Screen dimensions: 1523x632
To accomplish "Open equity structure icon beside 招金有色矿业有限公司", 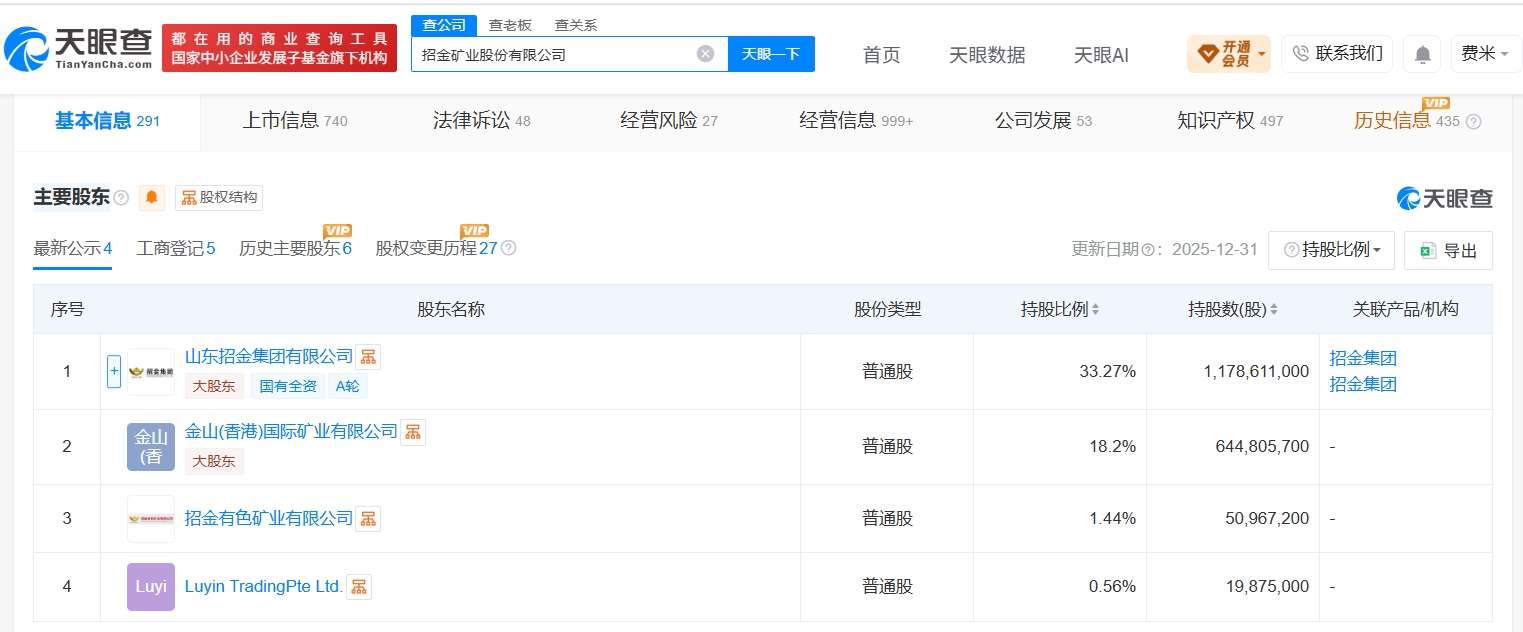I will coord(368,519).
